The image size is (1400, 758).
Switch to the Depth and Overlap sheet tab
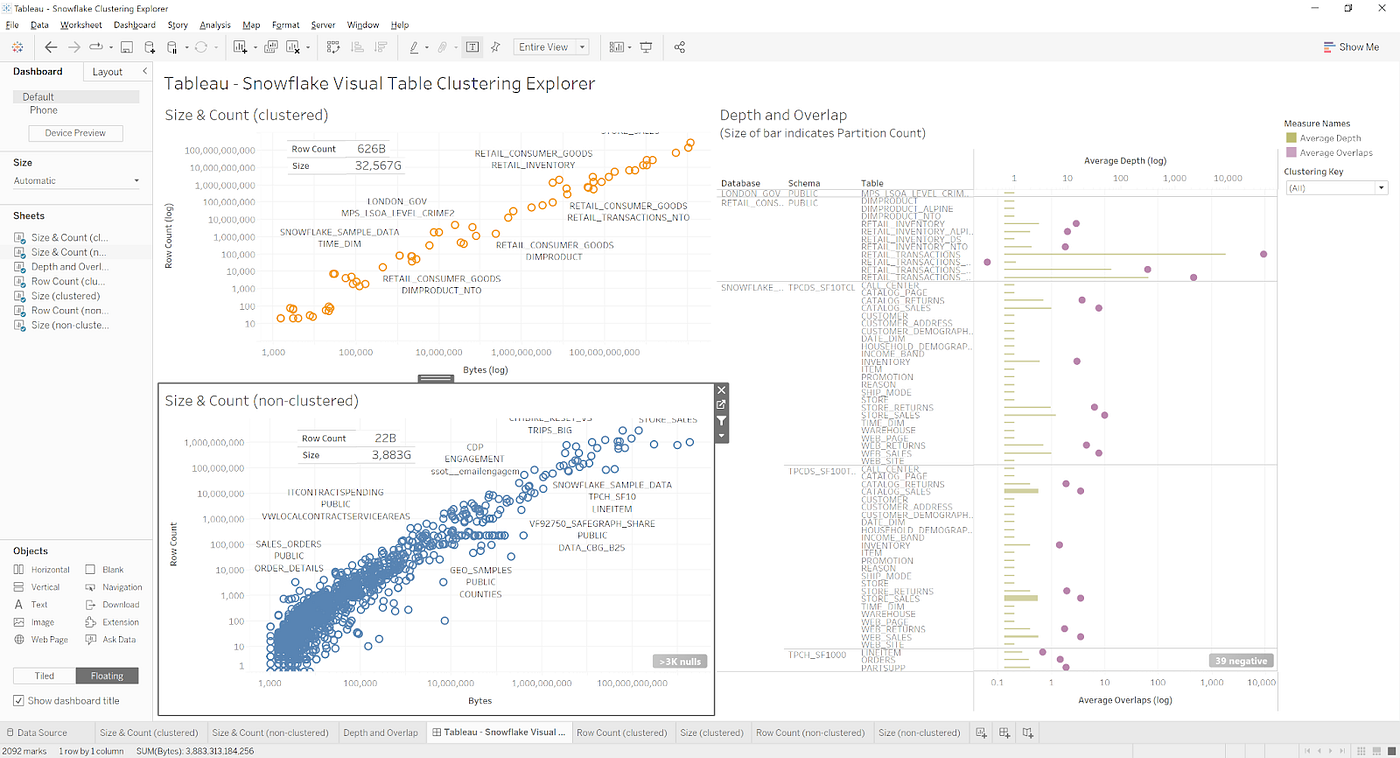coord(380,733)
